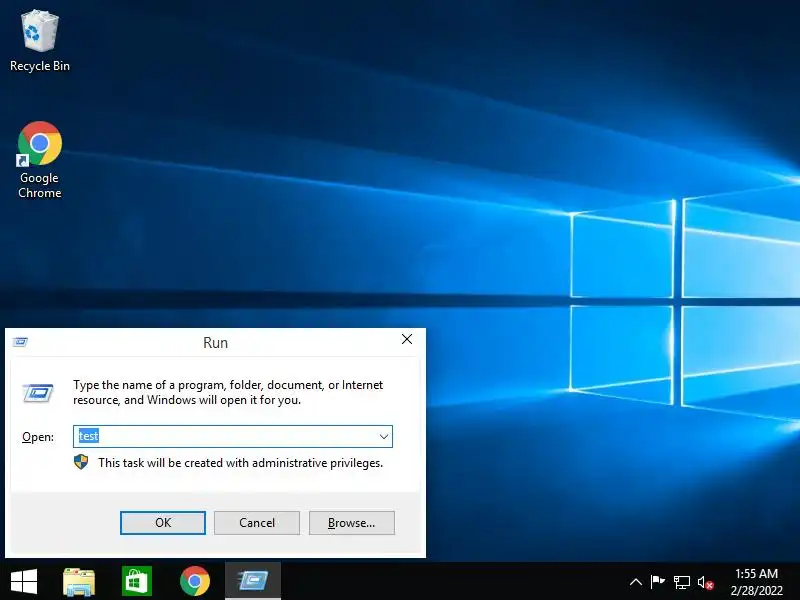The height and width of the screenshot is (600, 800).
Task: Select the Google Chrome desktop shortcut
Action: point(40,160)
